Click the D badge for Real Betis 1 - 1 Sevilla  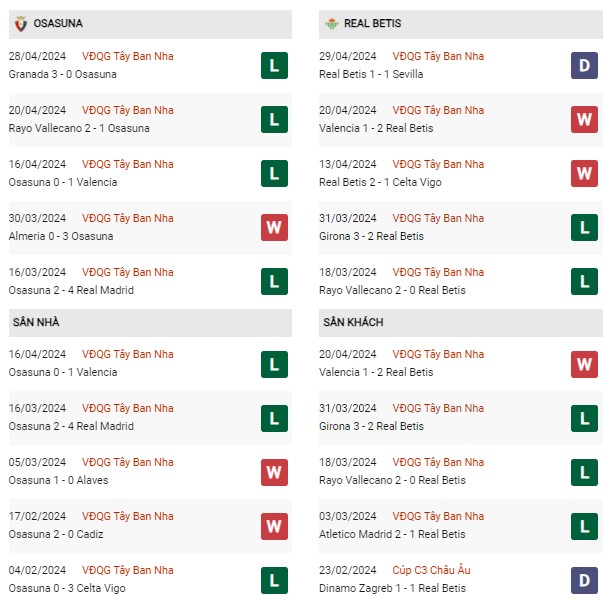(x=585, y=66)
